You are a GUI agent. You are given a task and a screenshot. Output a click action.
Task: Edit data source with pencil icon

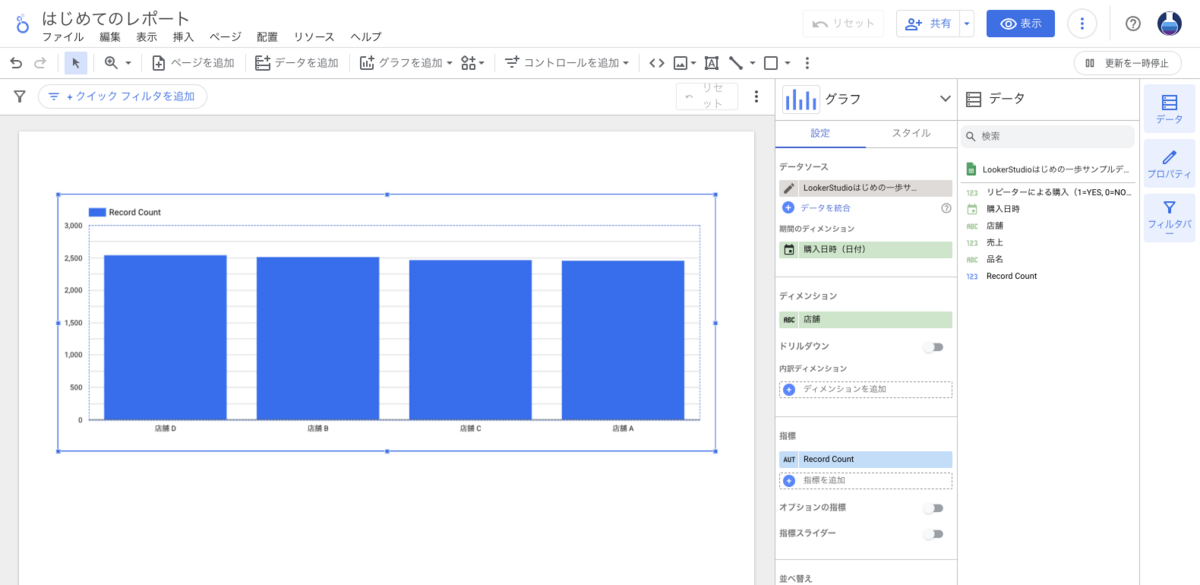pyautogui.click(x=789, y=188)
